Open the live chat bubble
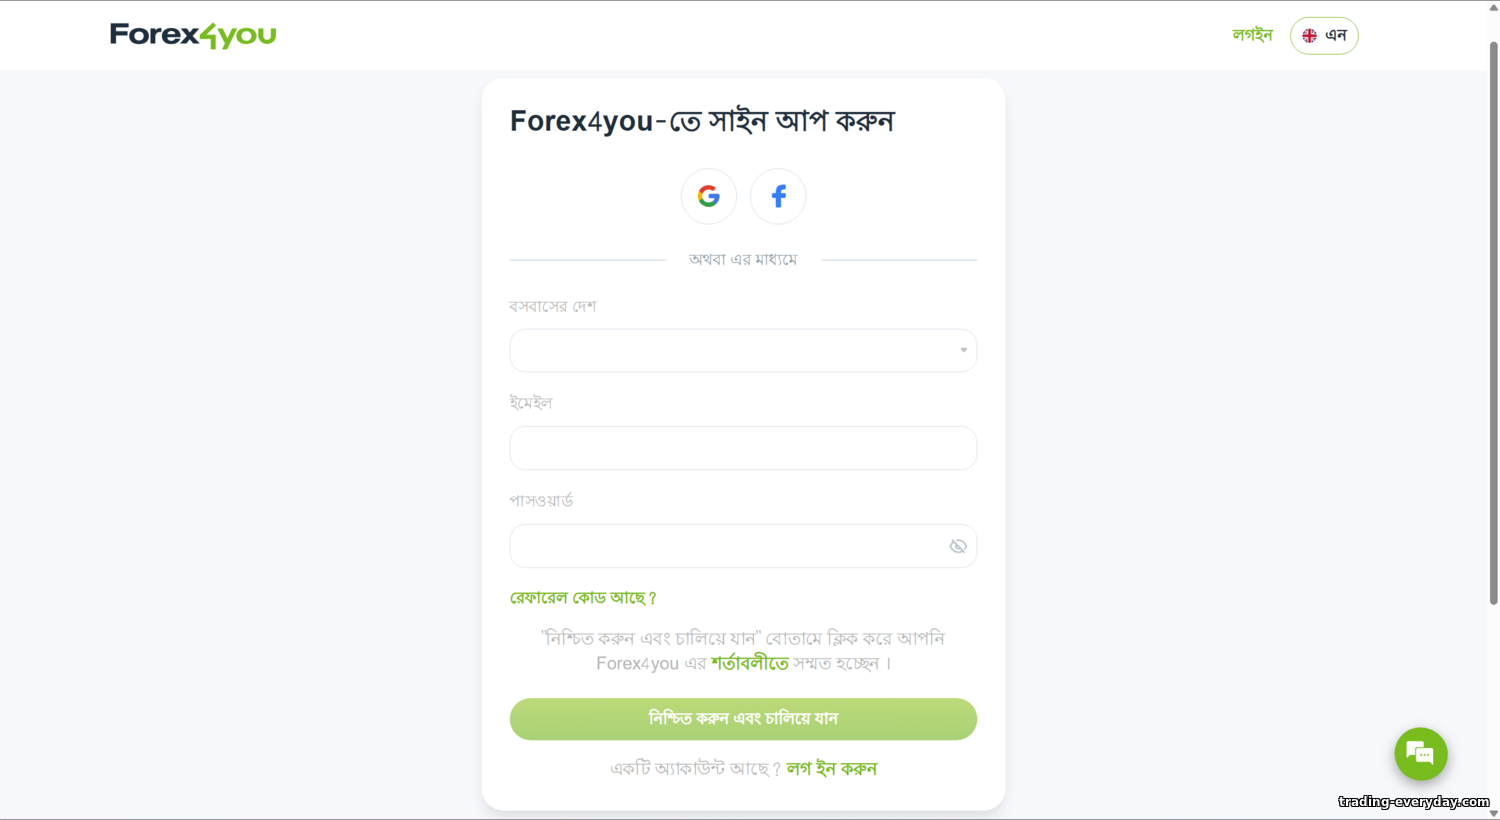Image resolution: width=1500 pixels, height=820 pixels. [1420, 754]
